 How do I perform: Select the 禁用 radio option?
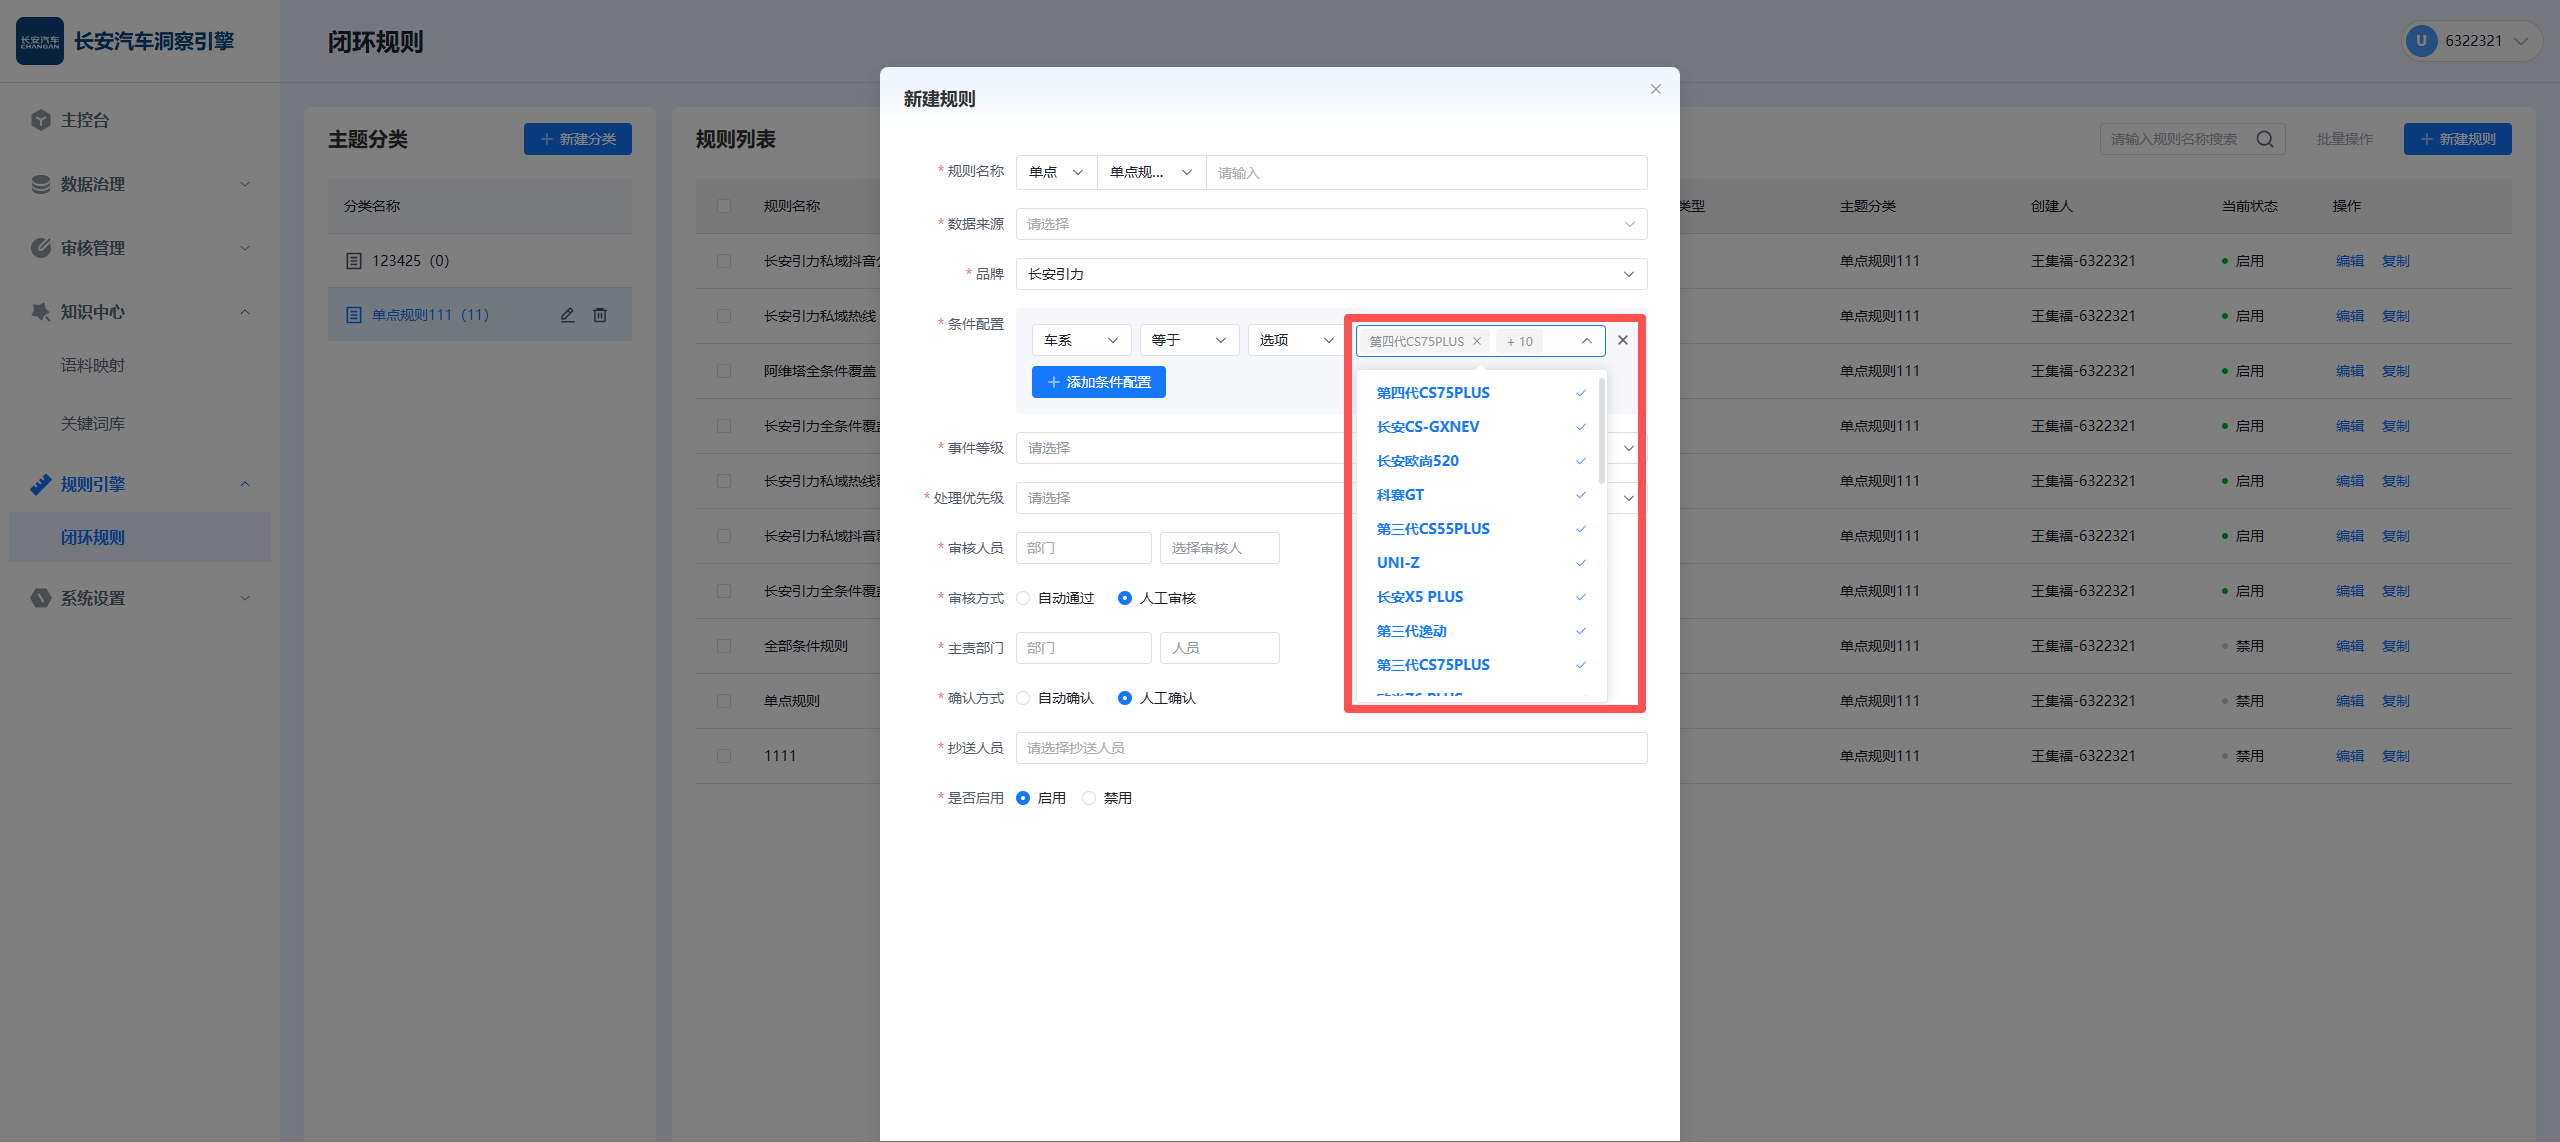pyautogui.click(x=1089, y=798)
